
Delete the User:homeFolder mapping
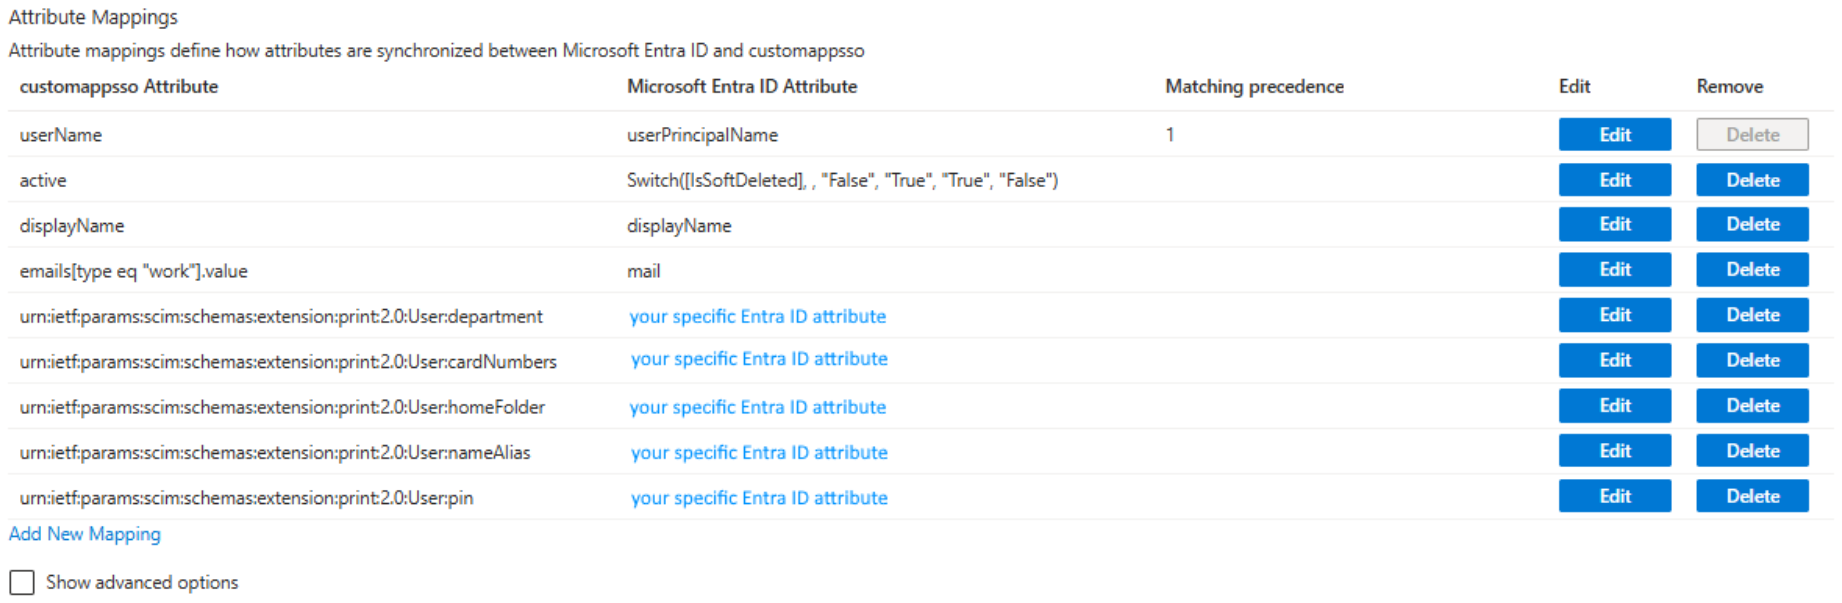coord(1752,405)
